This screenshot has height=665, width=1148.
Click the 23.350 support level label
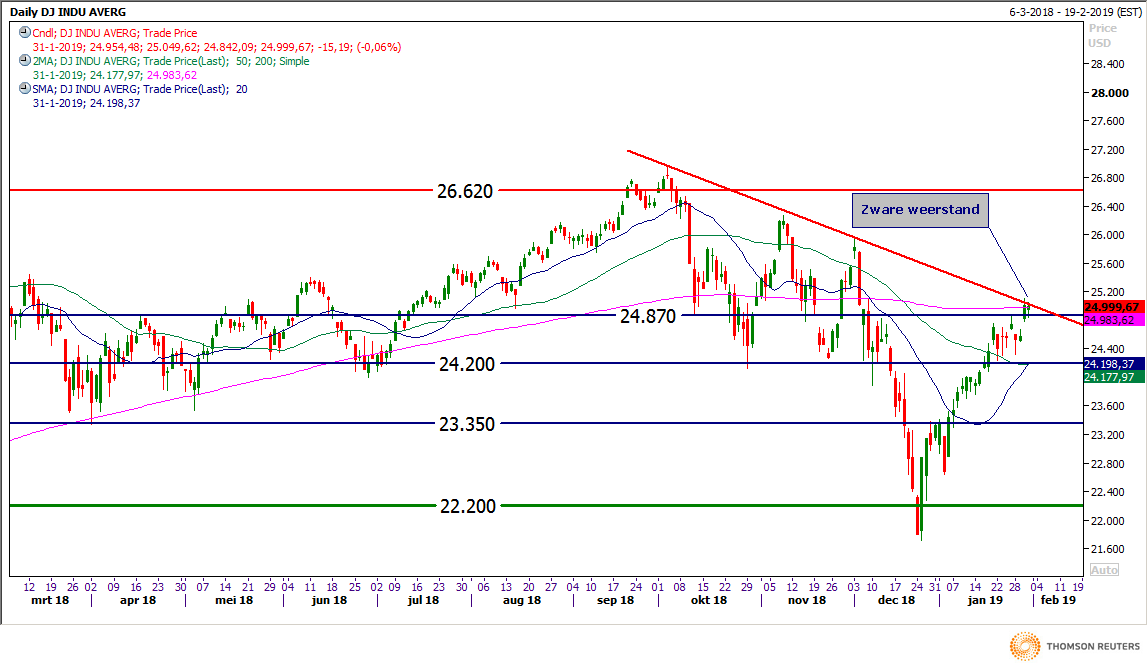point(468,424)
